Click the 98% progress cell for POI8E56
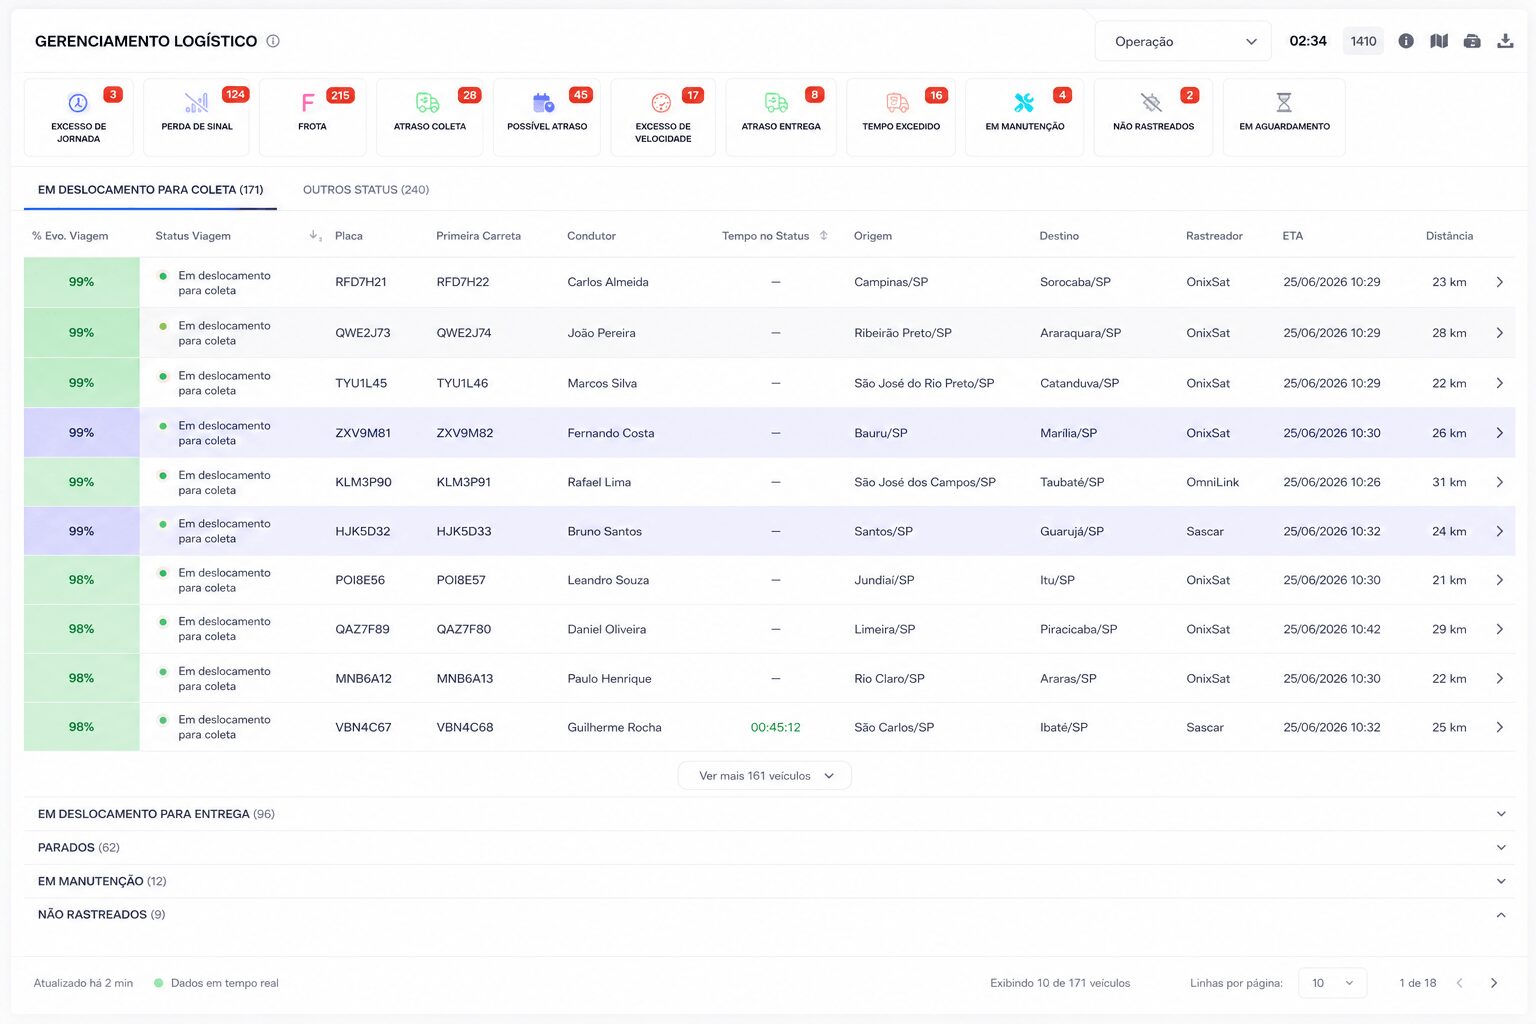Screen dimensions: 1536x1024 [82, 580]
